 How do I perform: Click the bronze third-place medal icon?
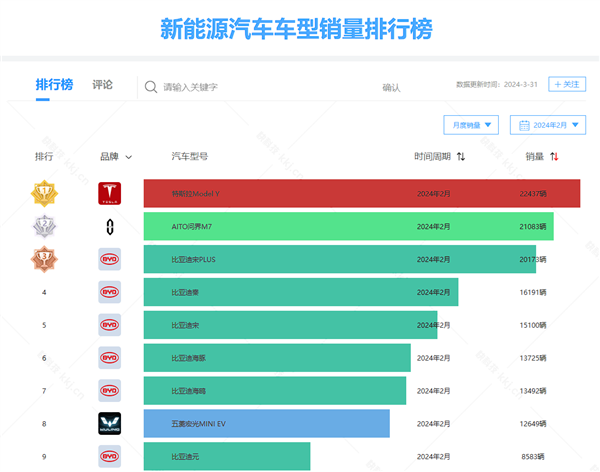43,260
